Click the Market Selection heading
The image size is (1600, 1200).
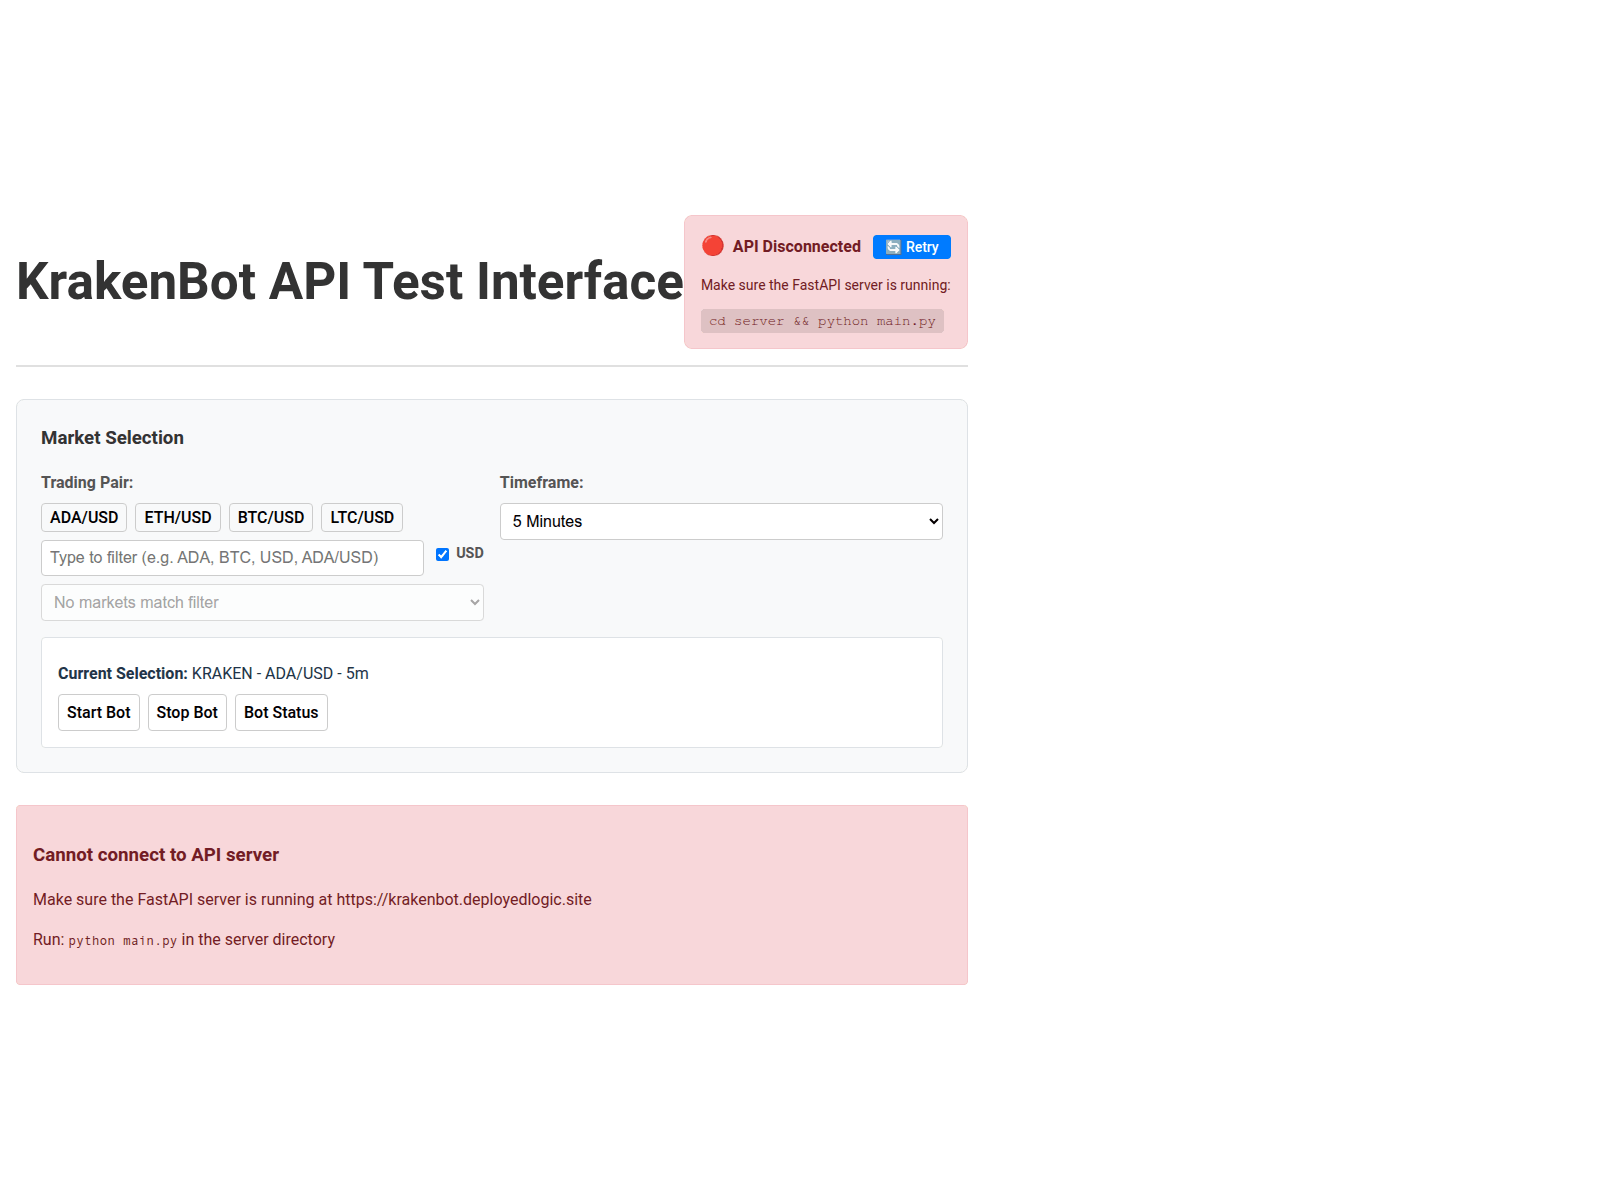112,438
